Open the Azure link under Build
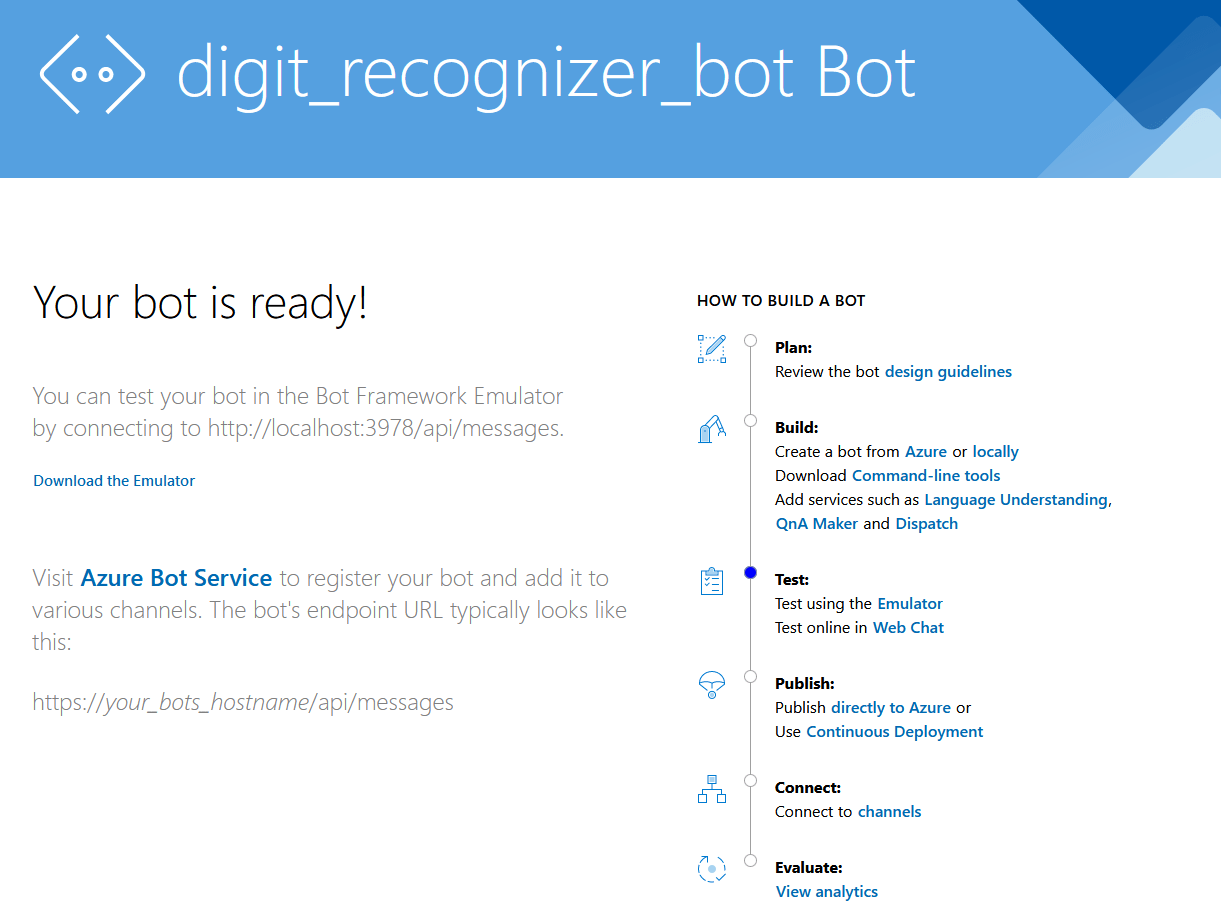The image size is (1221, 912). tap(926, 452)
